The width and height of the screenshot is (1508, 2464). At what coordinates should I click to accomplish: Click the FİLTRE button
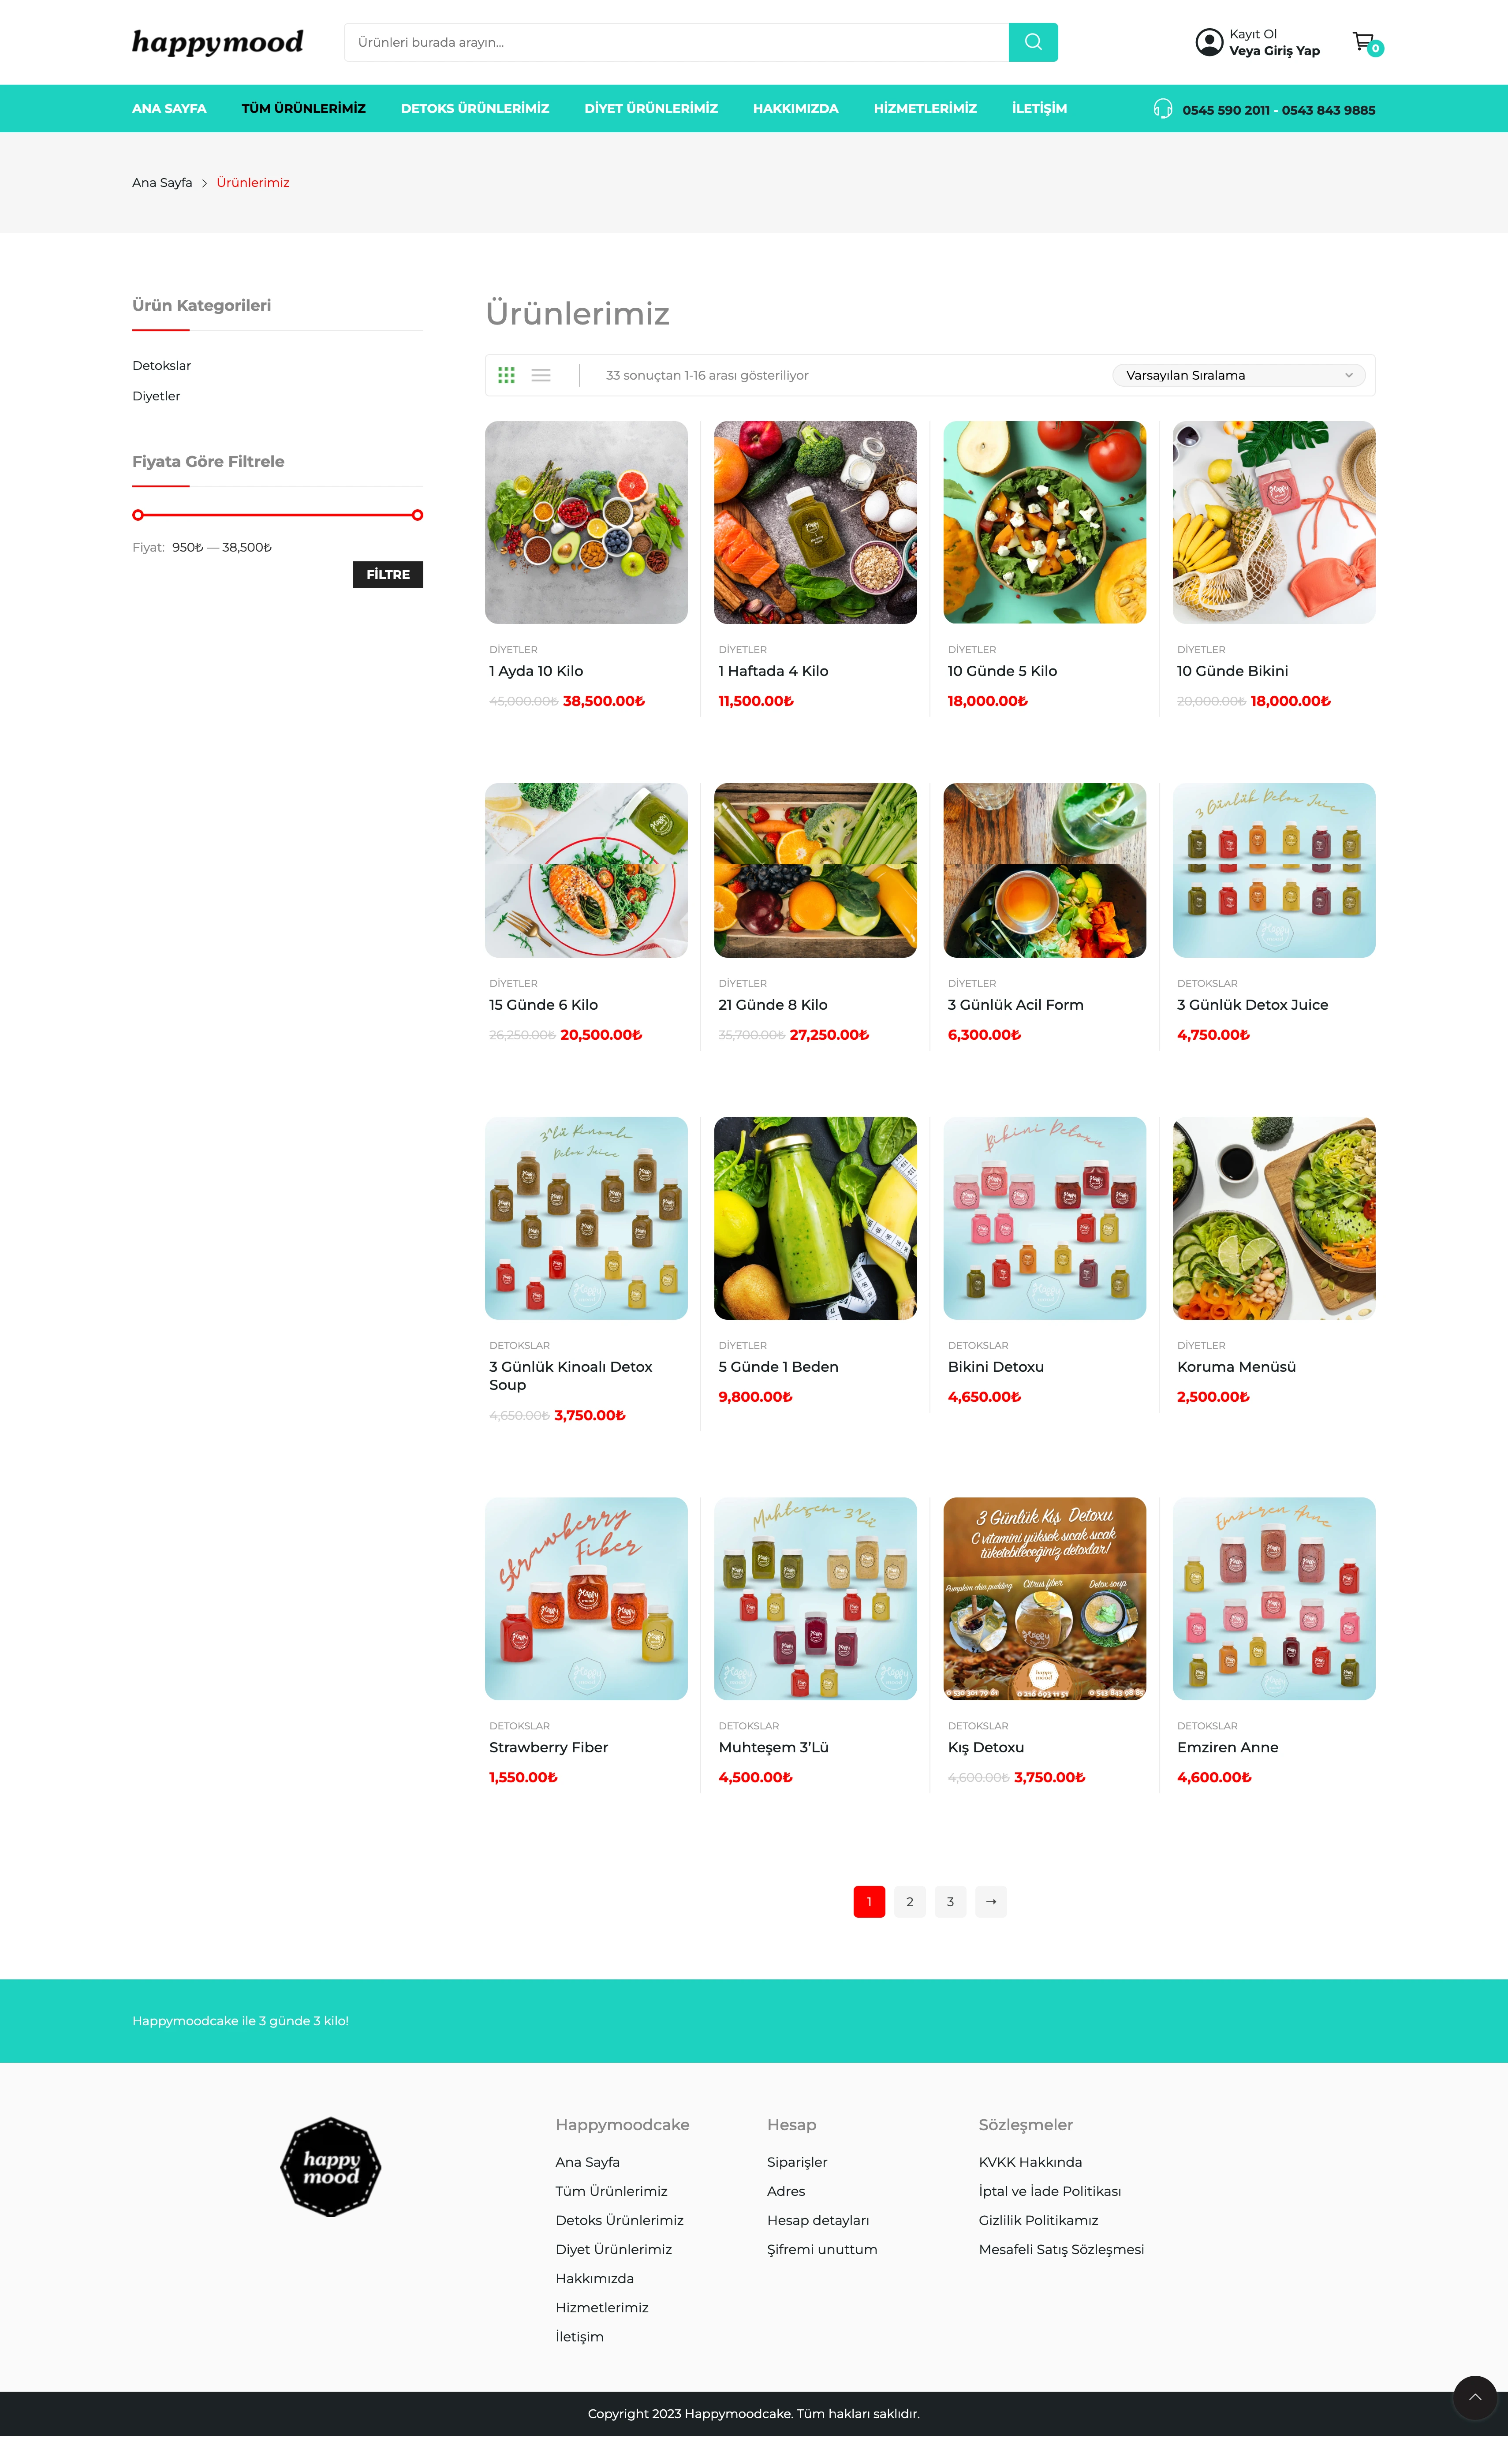[388, 574]
